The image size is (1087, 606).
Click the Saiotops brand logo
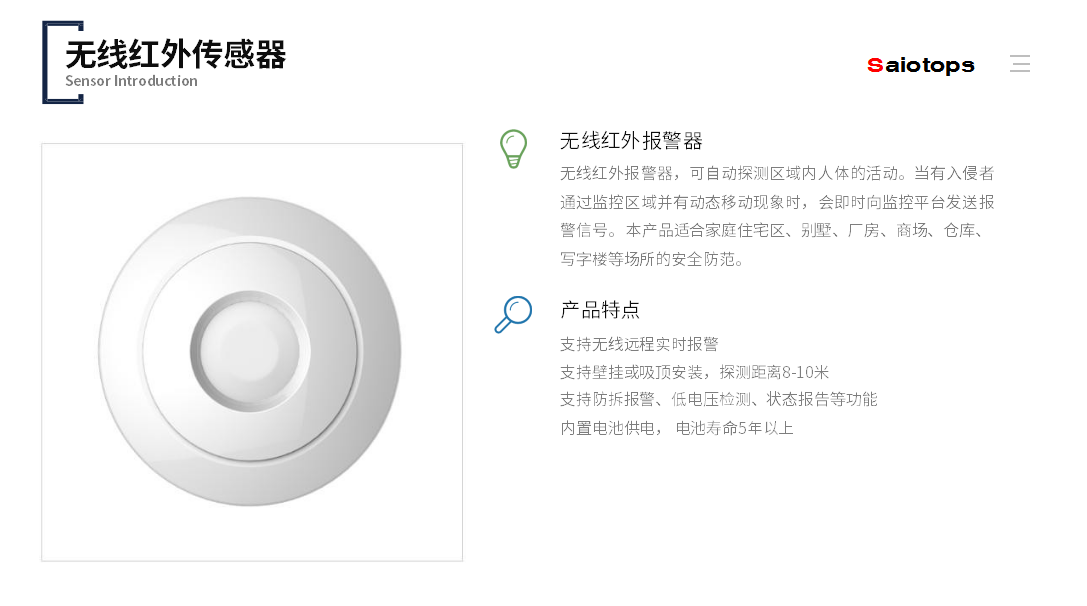click(x=920, y=65)
